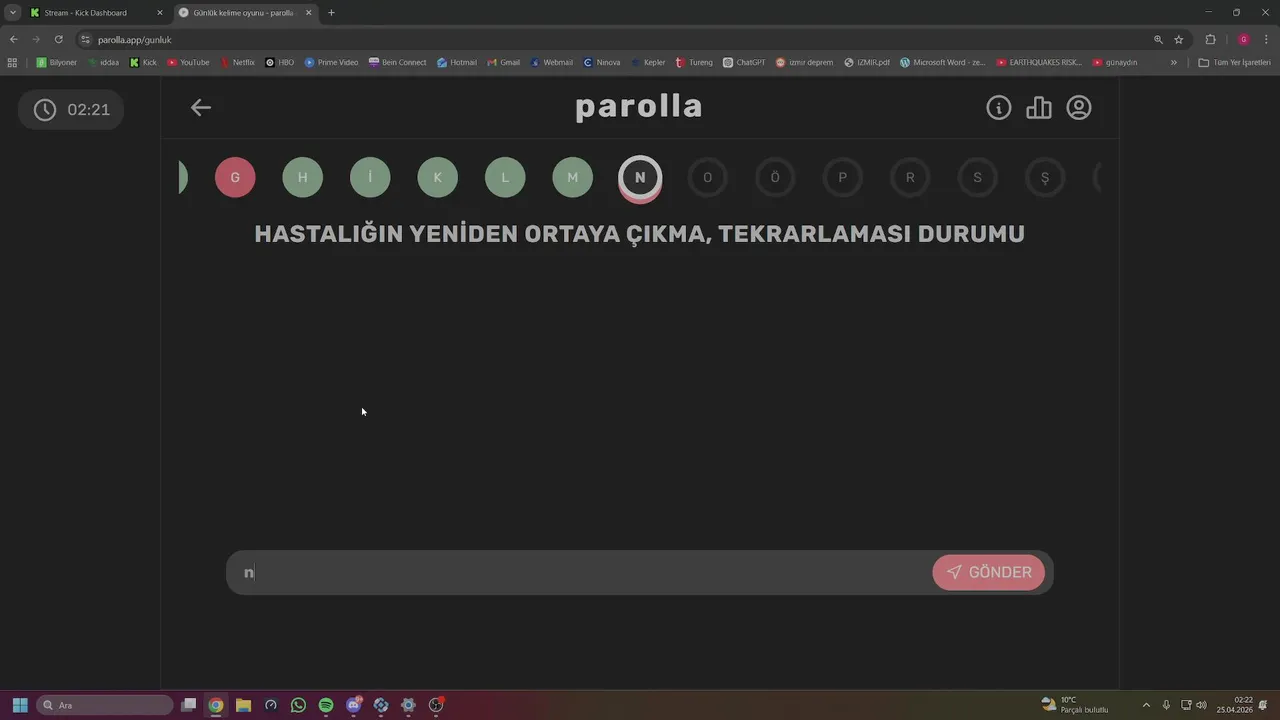1280x720 pixels.
Task: Select the green L letter circle
Action: point(505,178)
